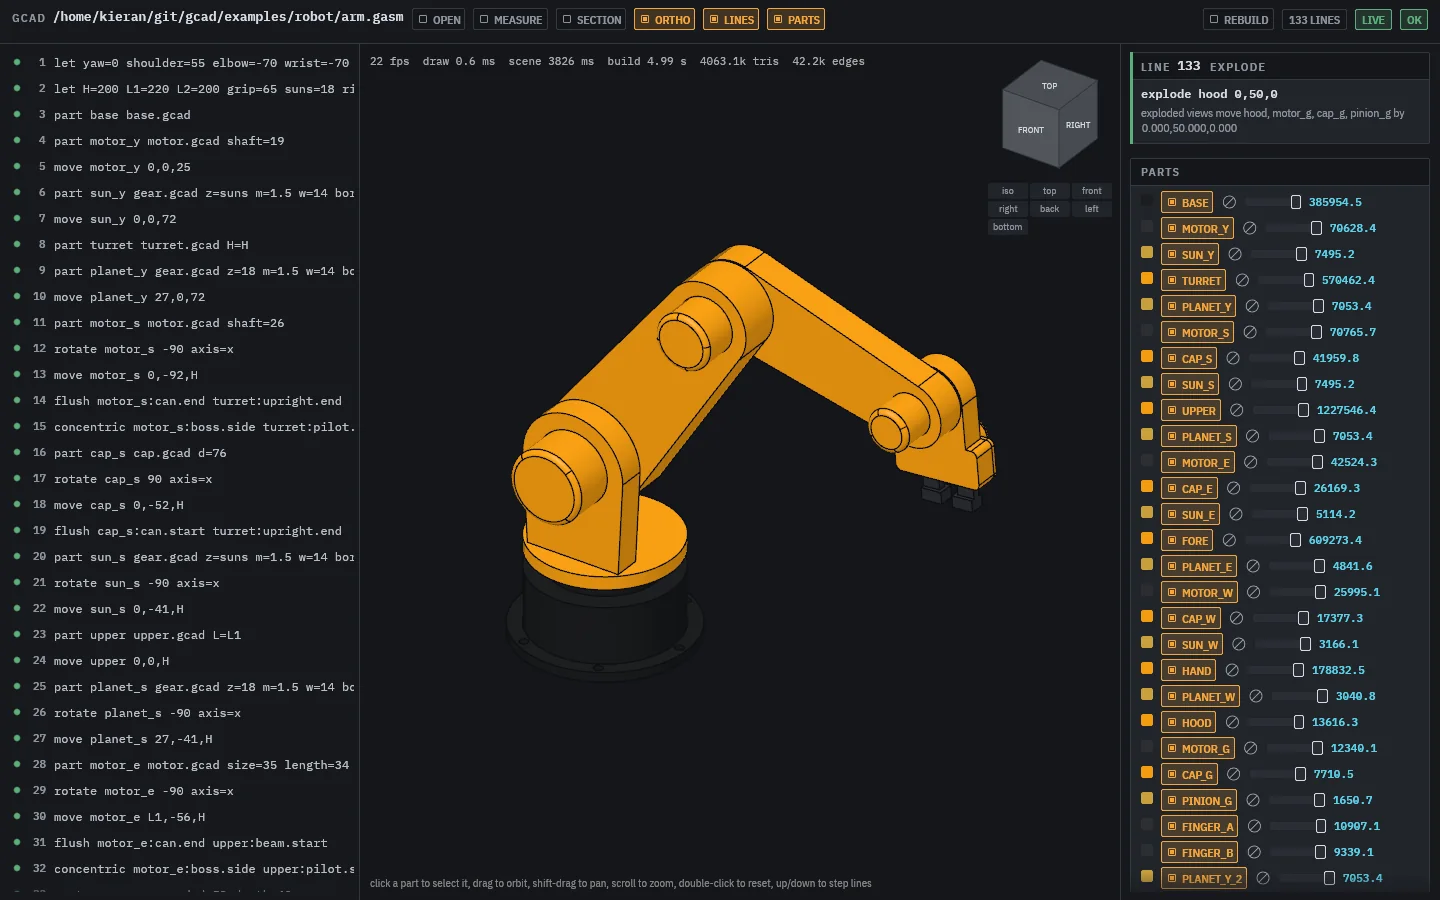The image size is (1440, 900).
Task: Turn off the LINES toggle
Action: point(731,20)
